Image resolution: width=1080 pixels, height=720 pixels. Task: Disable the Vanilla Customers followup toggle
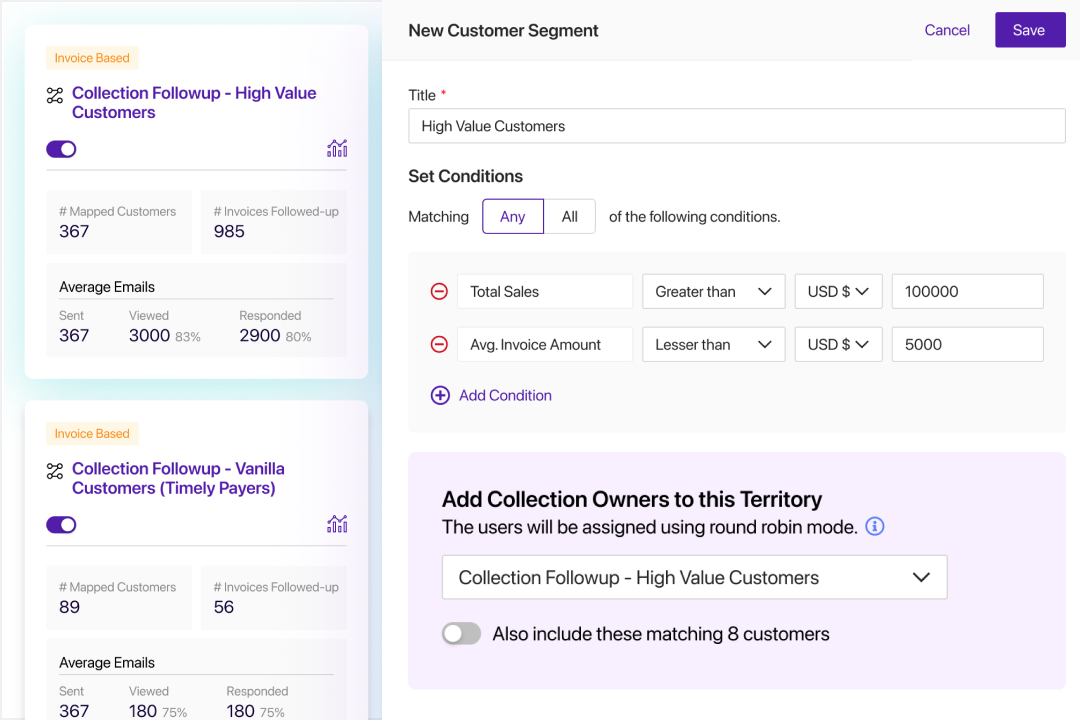[61, 525]
